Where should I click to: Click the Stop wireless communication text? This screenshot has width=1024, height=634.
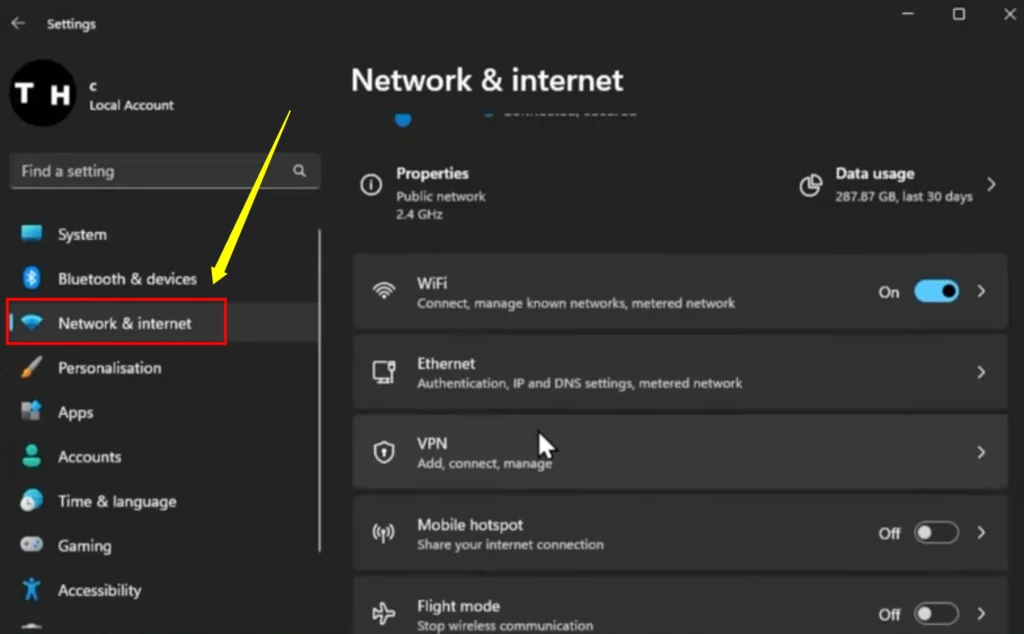[x=505, y=626]
